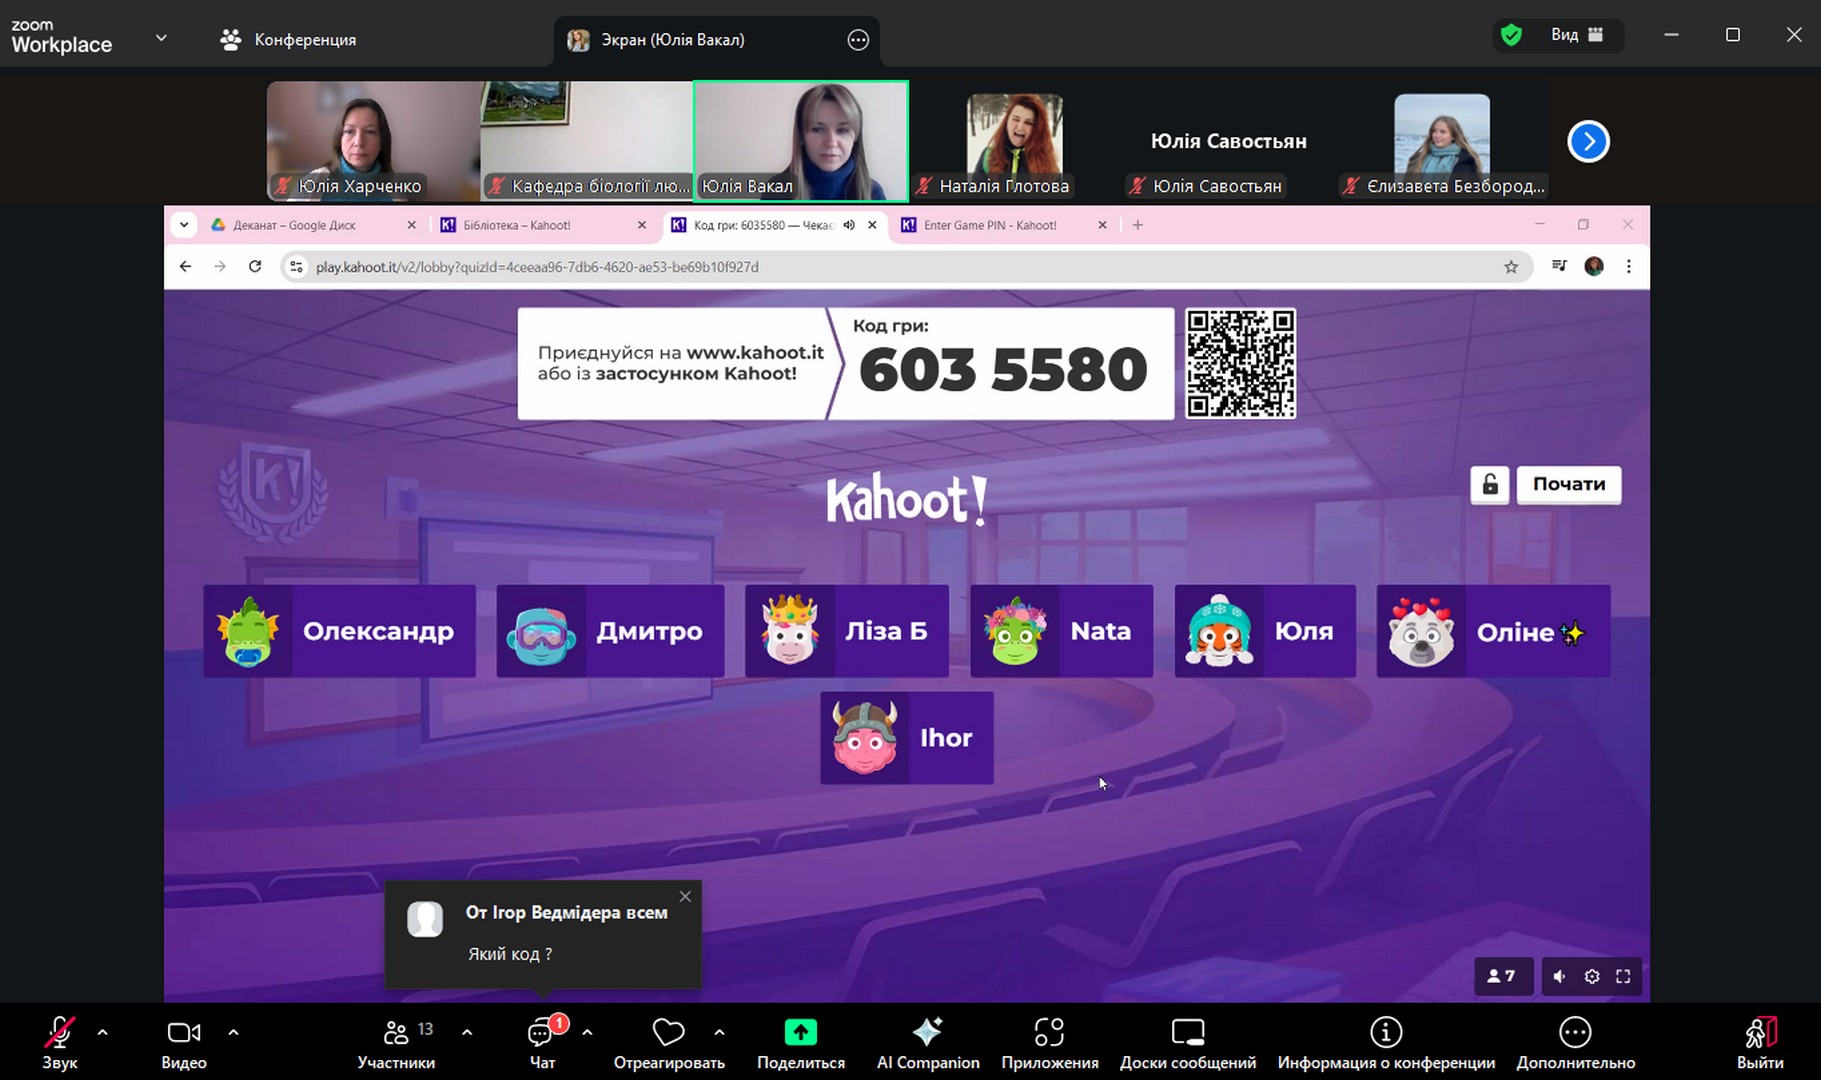The image size is (1821, 1080).
Task: Show next participants with blue arrow
Action: click(1588, 141)
